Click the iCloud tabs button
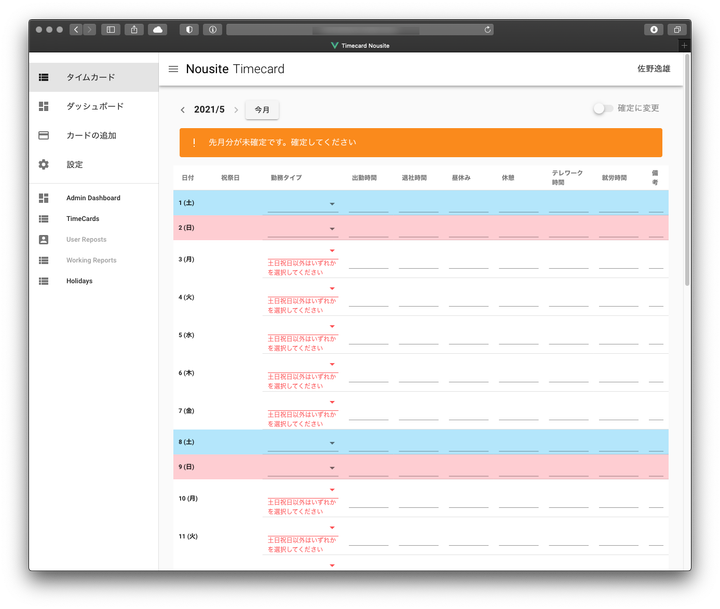 pyautogui.click(x=158, y=29)
